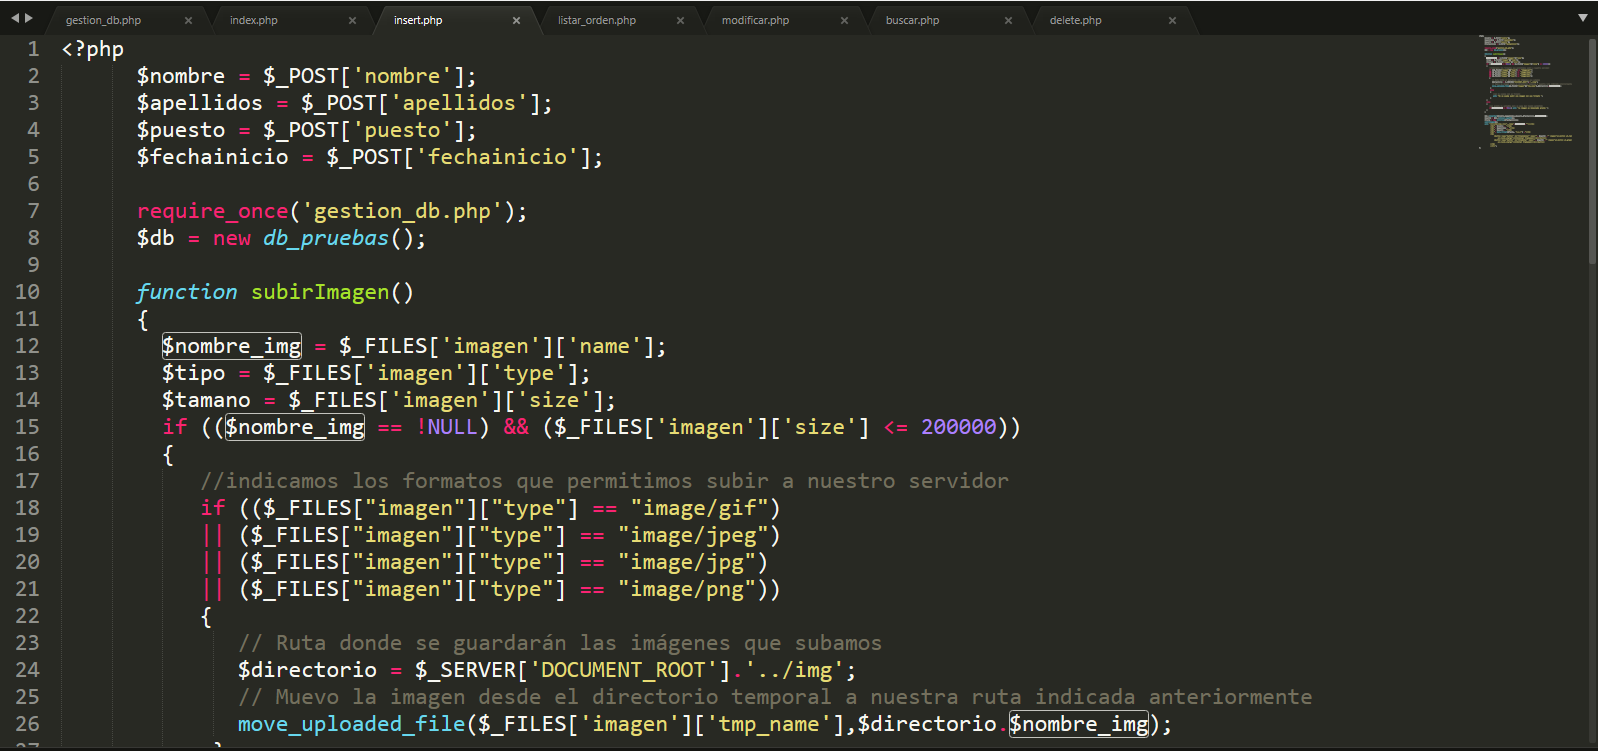
Task: Close the delete.php tab
Action: click(x=1172, y=20)
